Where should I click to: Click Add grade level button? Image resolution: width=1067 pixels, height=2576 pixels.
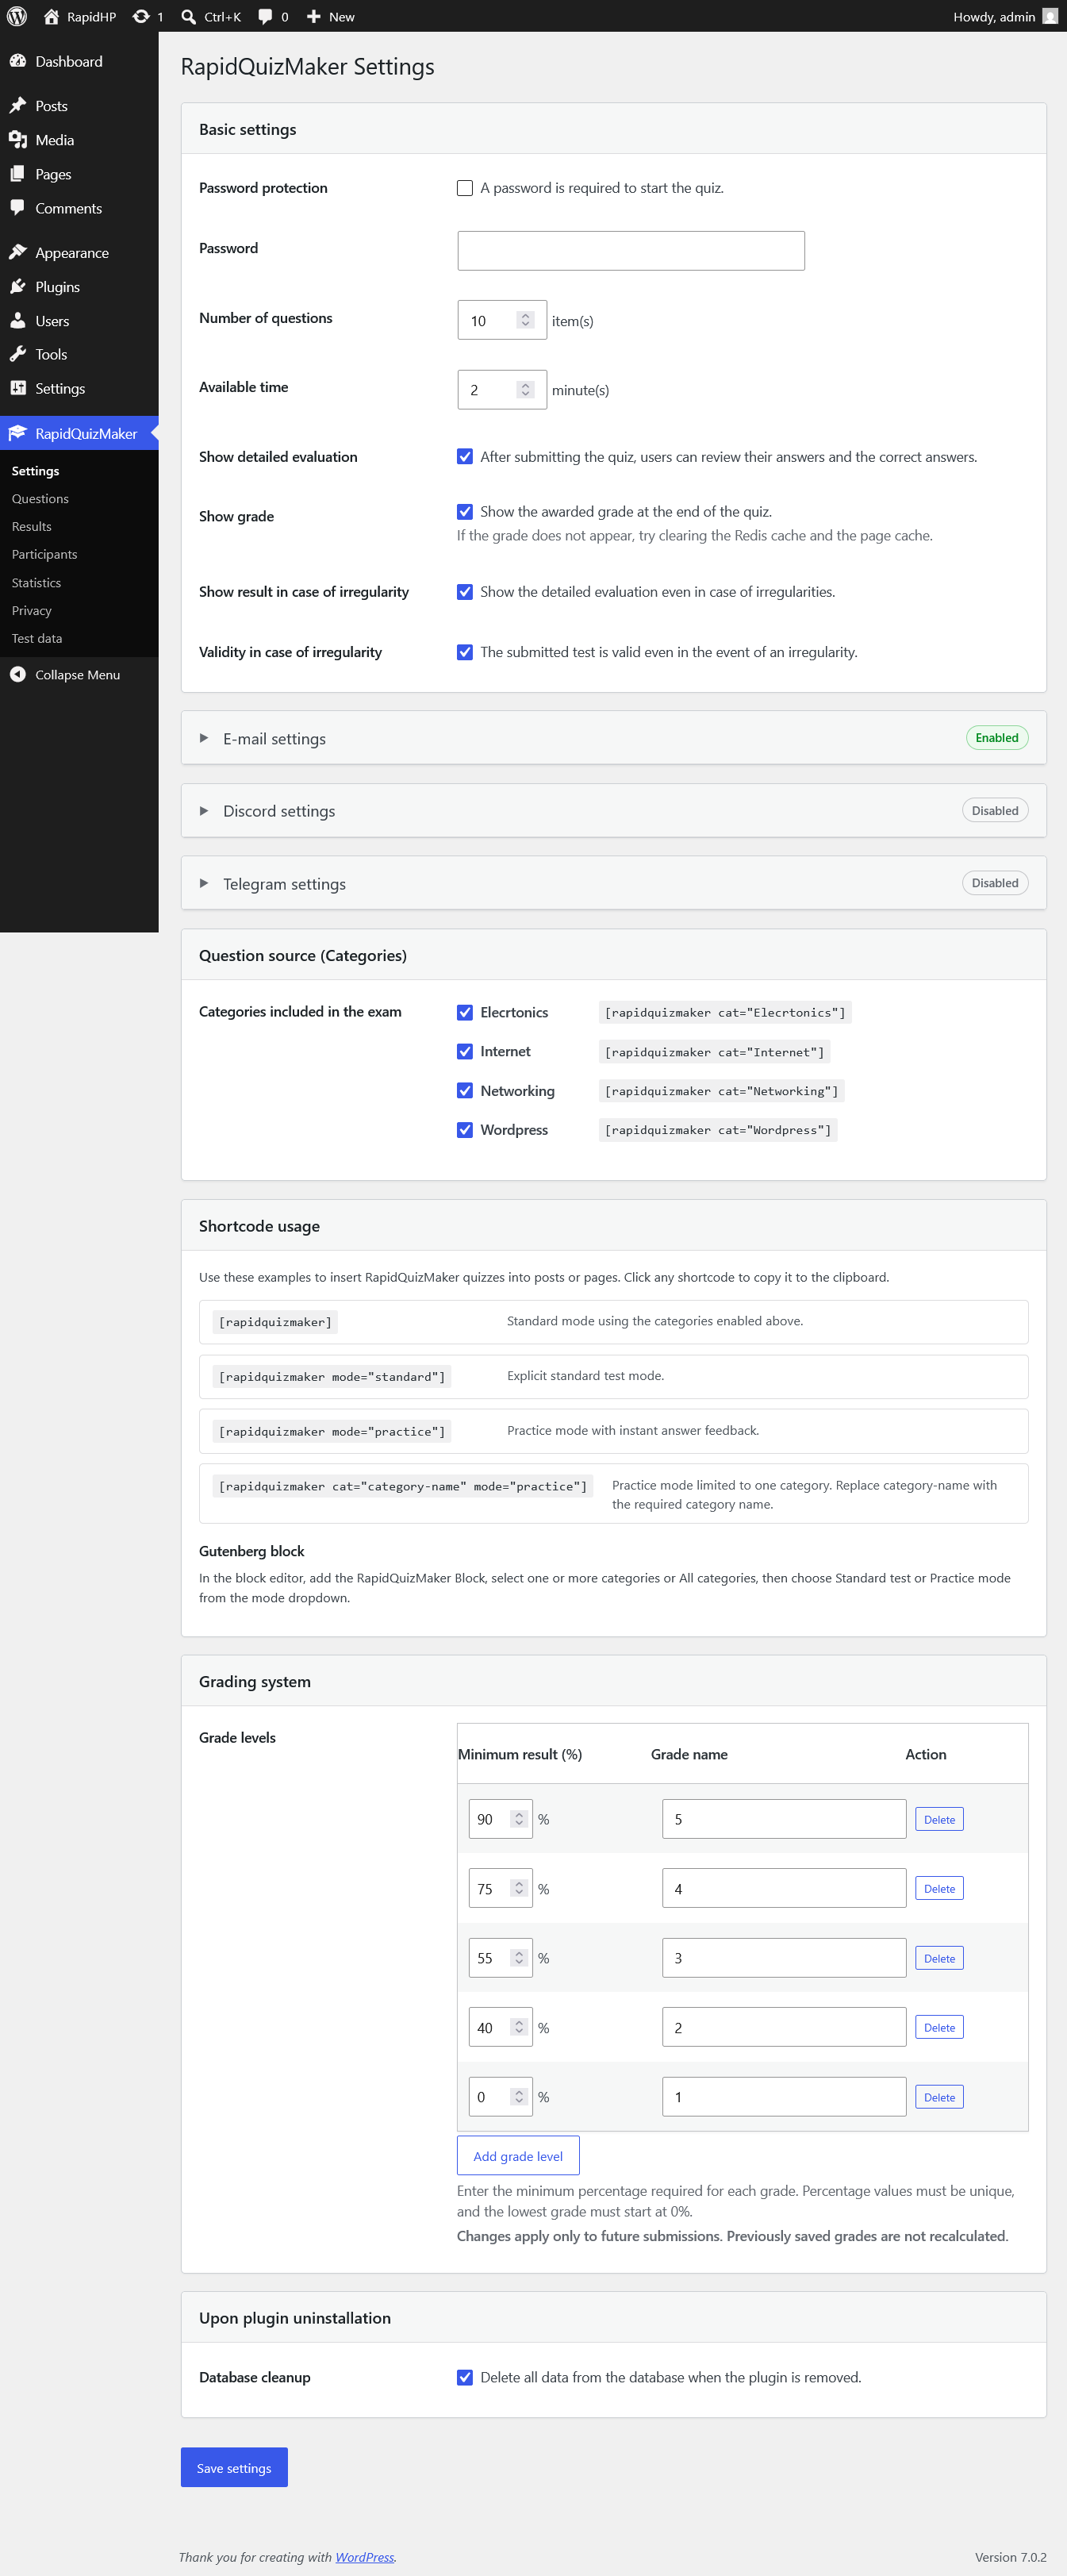coord(518,2155)
